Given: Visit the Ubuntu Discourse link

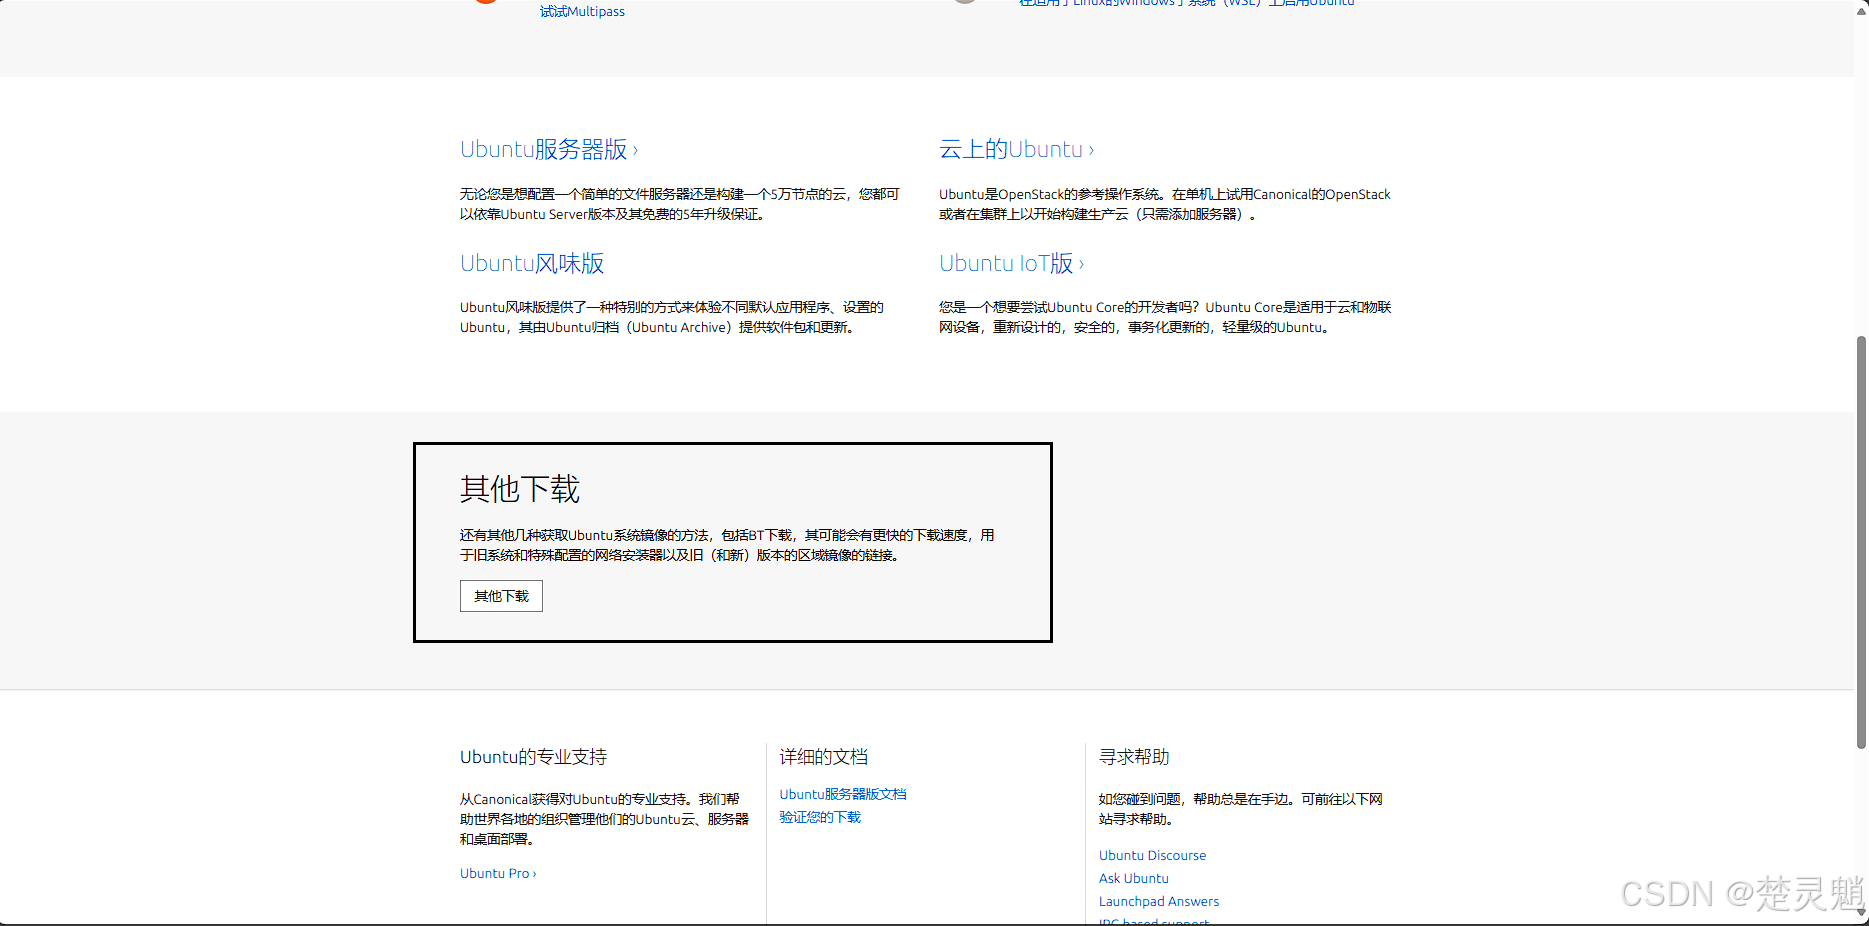Looking at the screenshot, I should pos(1152,855).
